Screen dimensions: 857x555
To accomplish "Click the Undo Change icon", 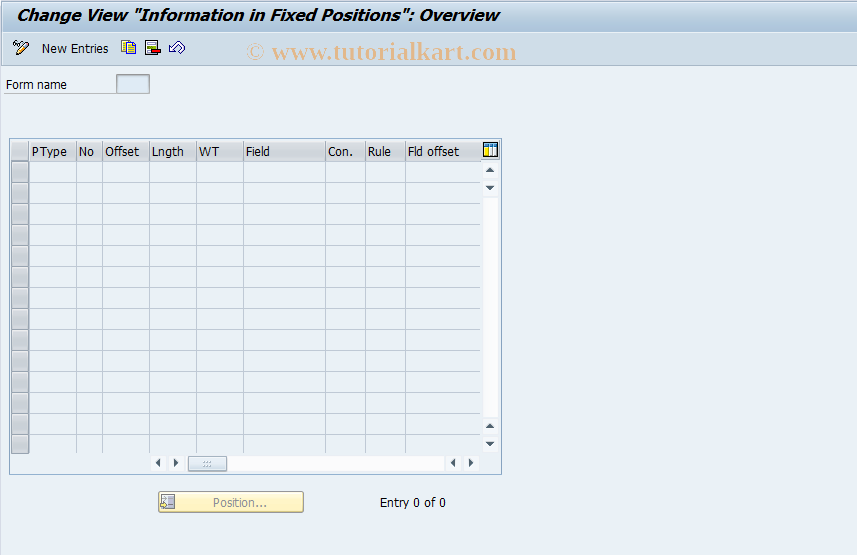I will 177,48.
